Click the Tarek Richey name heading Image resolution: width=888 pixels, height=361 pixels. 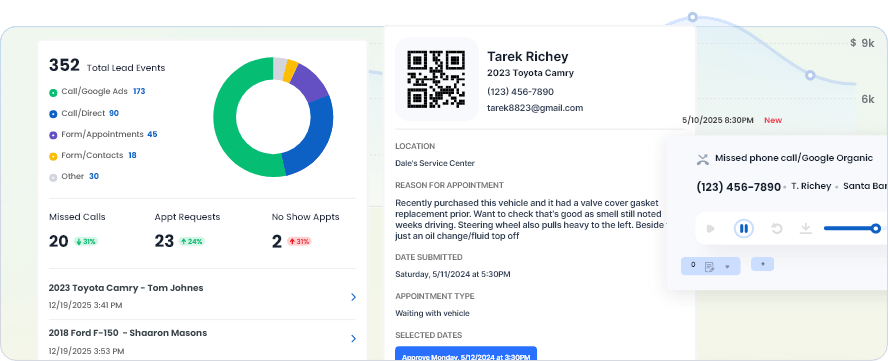click(x=528, y=56)
